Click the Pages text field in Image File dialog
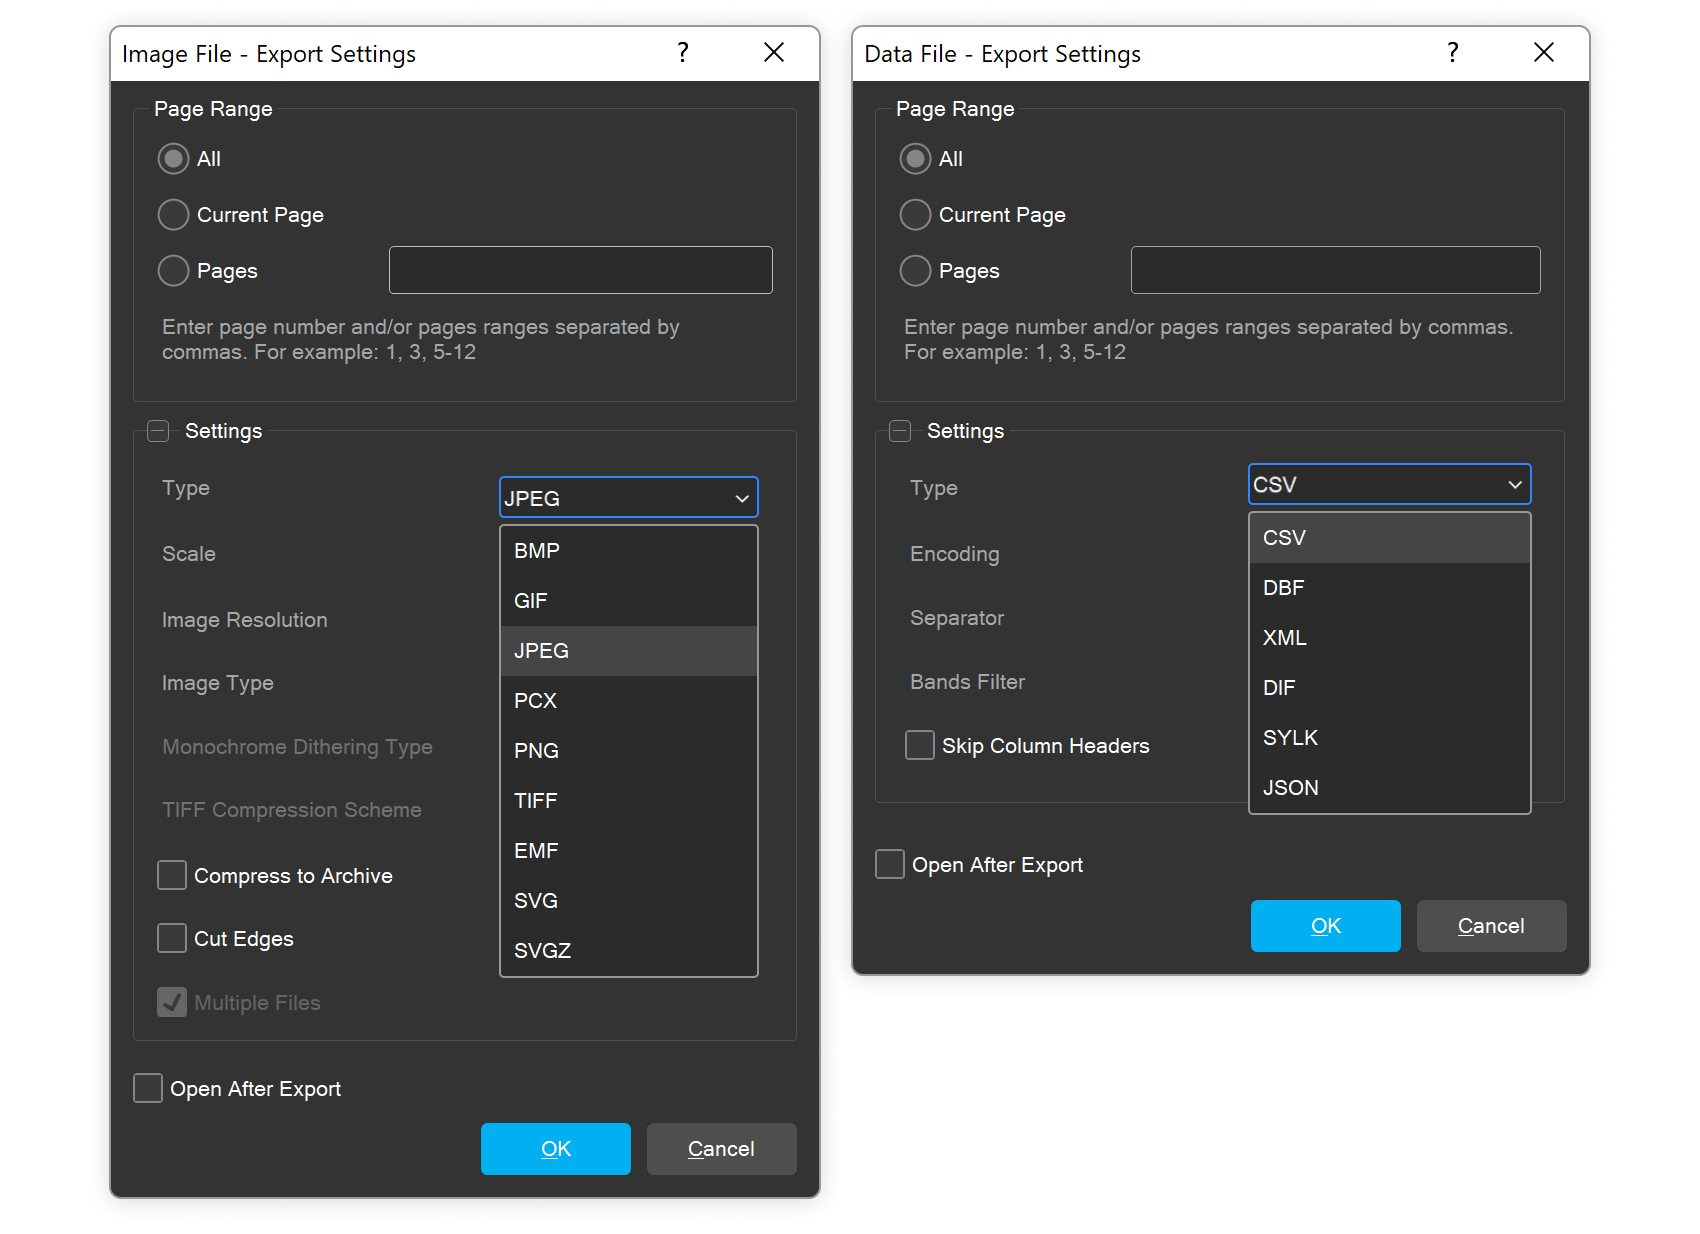Viewport: 1700px width, 1234px height. (580, 271)
